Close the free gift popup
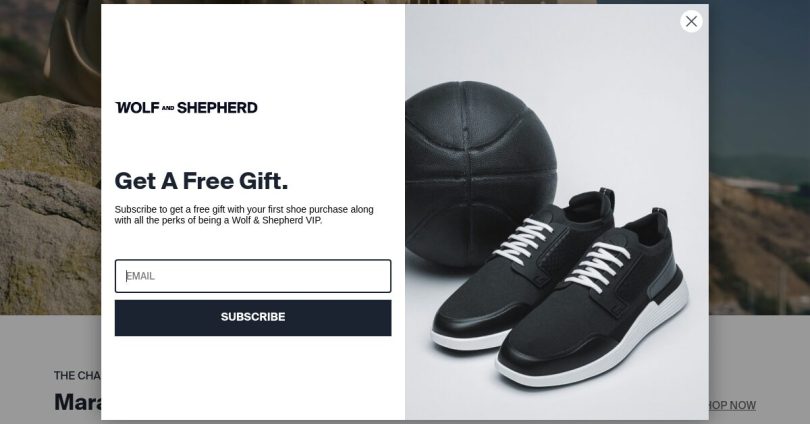Viewport: 810px width, 424px height. click(x=691, y=21)
